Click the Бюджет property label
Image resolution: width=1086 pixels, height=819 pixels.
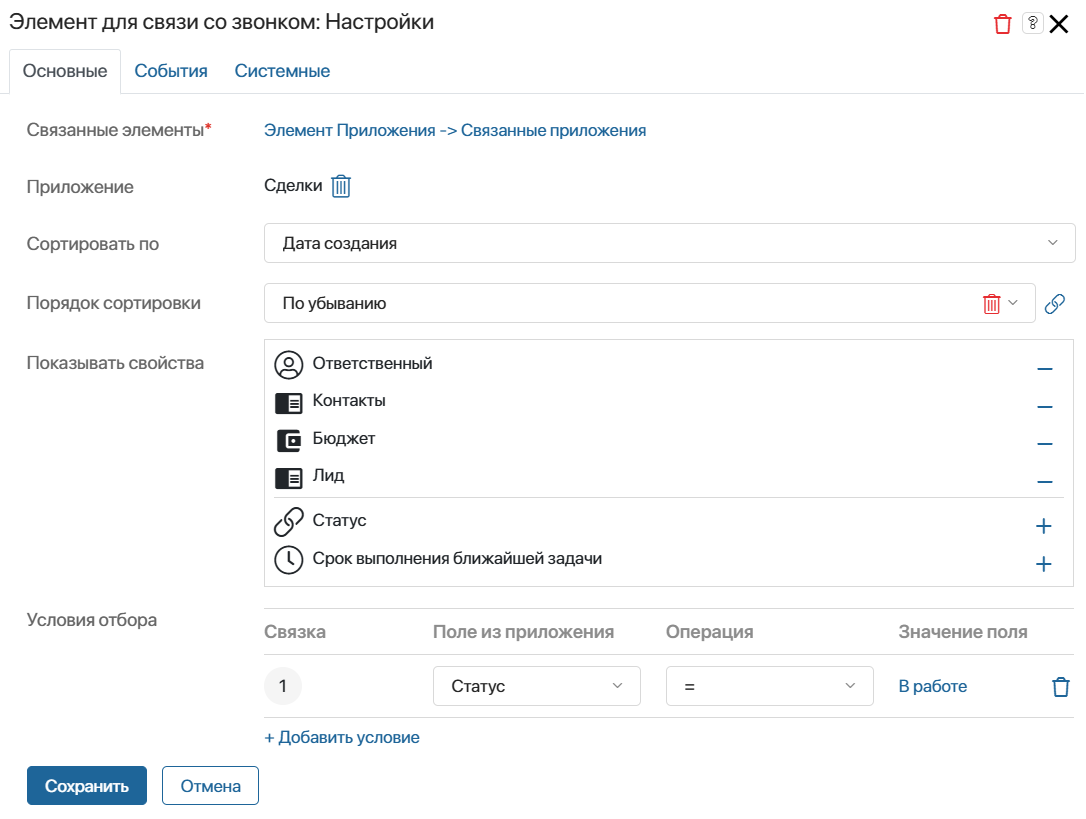point(344,438)
